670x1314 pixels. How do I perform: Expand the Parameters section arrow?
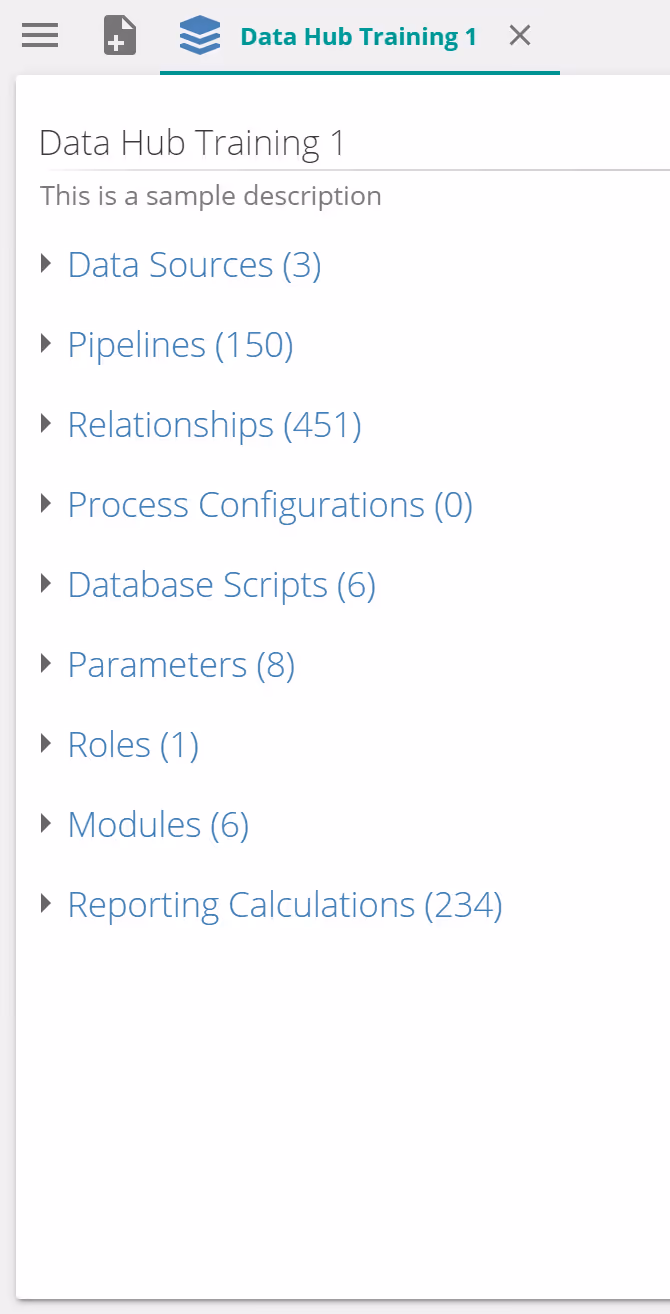pyautogui.click(x=46, y=664)
